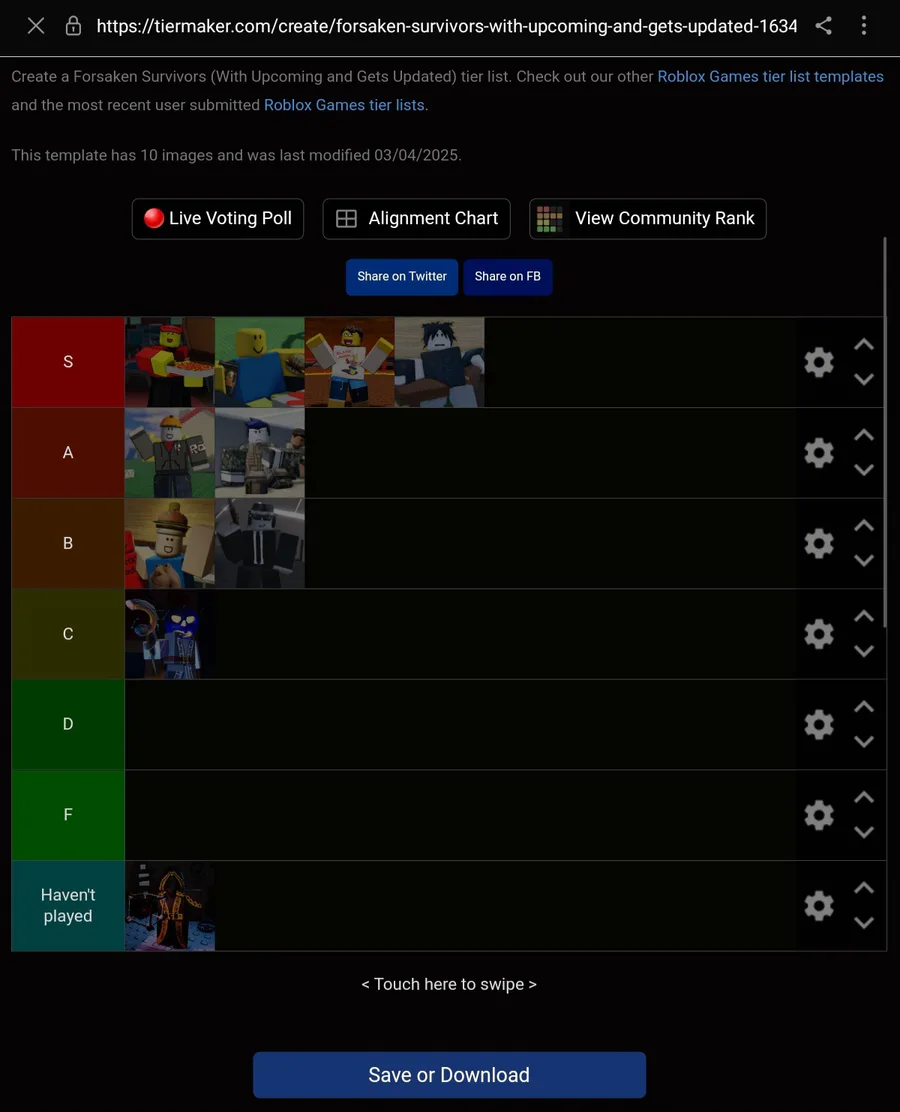Move the C tier row up
The height and width of the screenshot is (1112, 900).
864,616
